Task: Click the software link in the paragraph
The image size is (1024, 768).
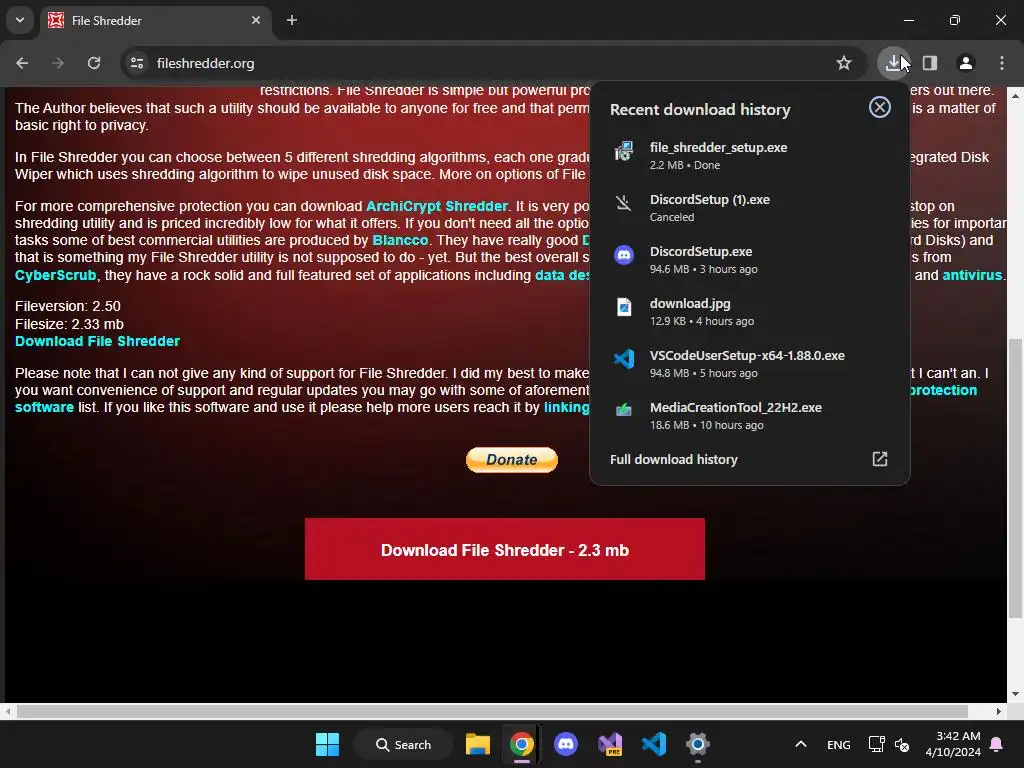Action: (44, 408)
